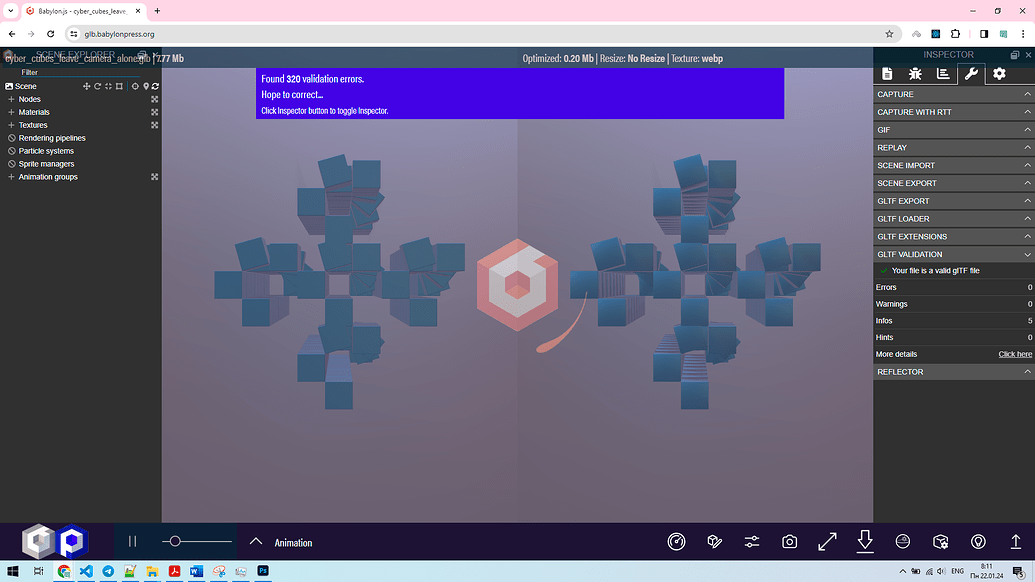Click the Filter input in Scene Explorer
The image size is (1035, 582).
[x=70, y=72]
